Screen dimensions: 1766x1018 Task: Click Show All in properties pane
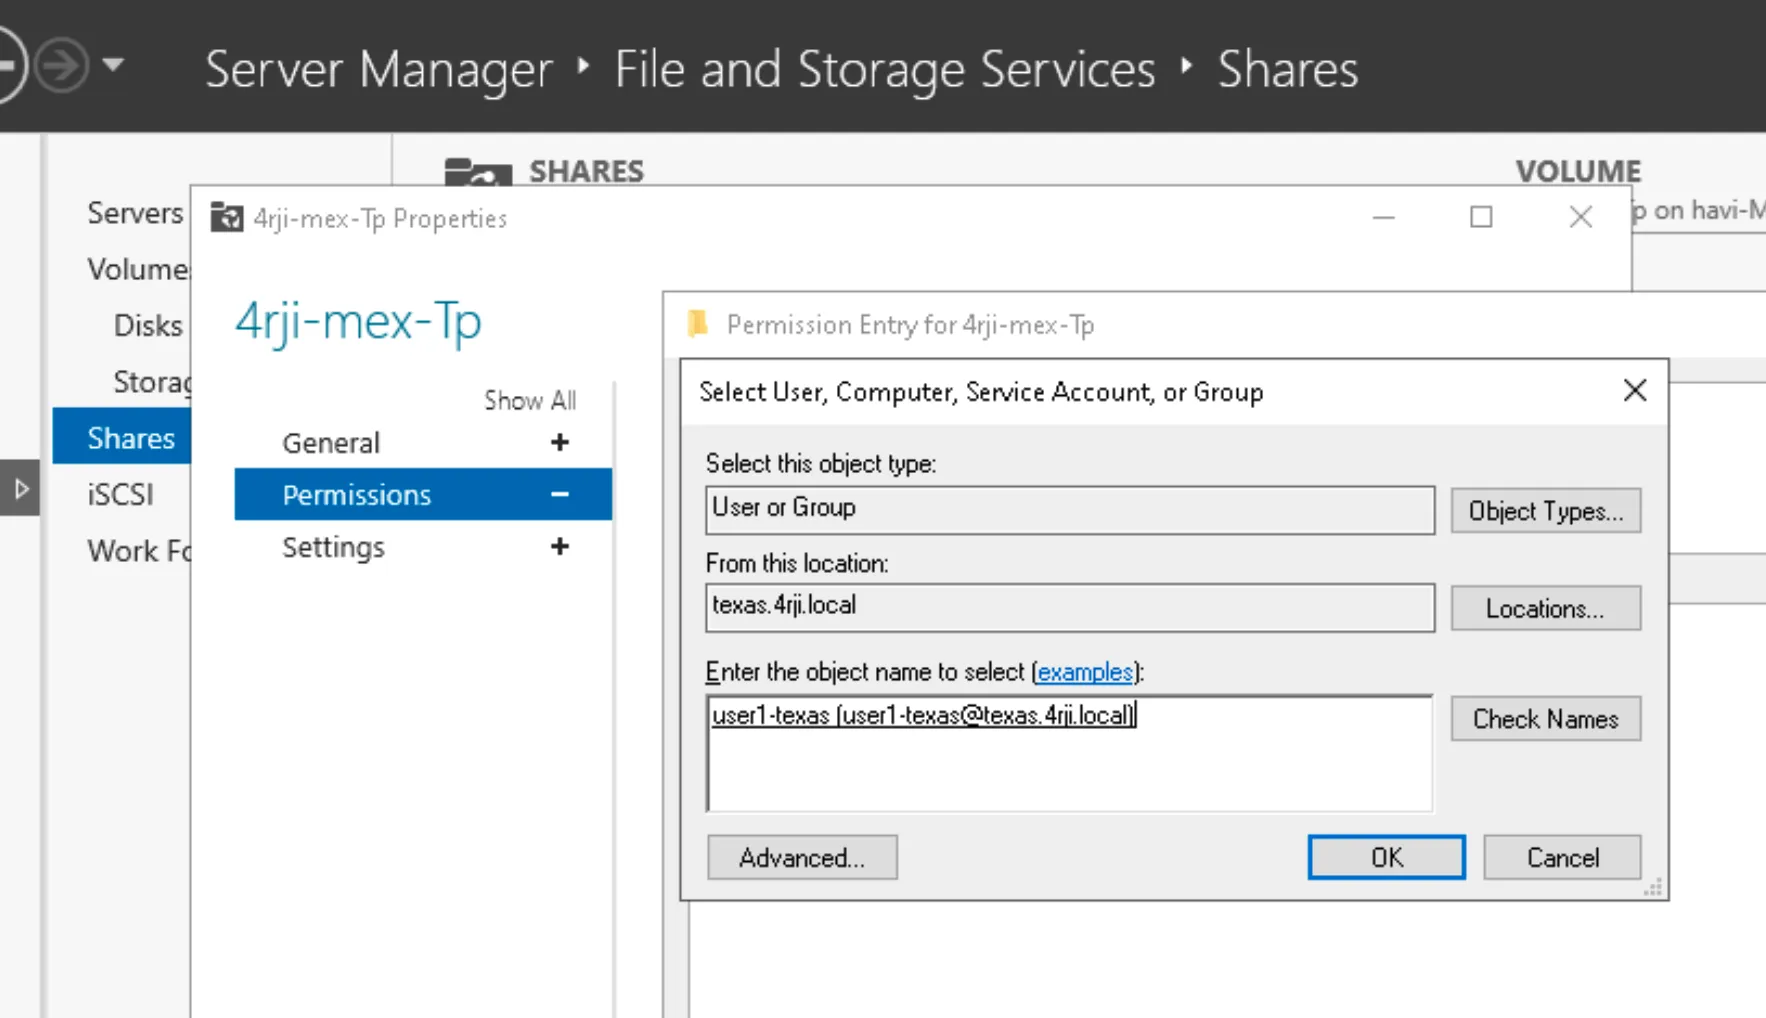pyautogui.click(x=530, y=401)
